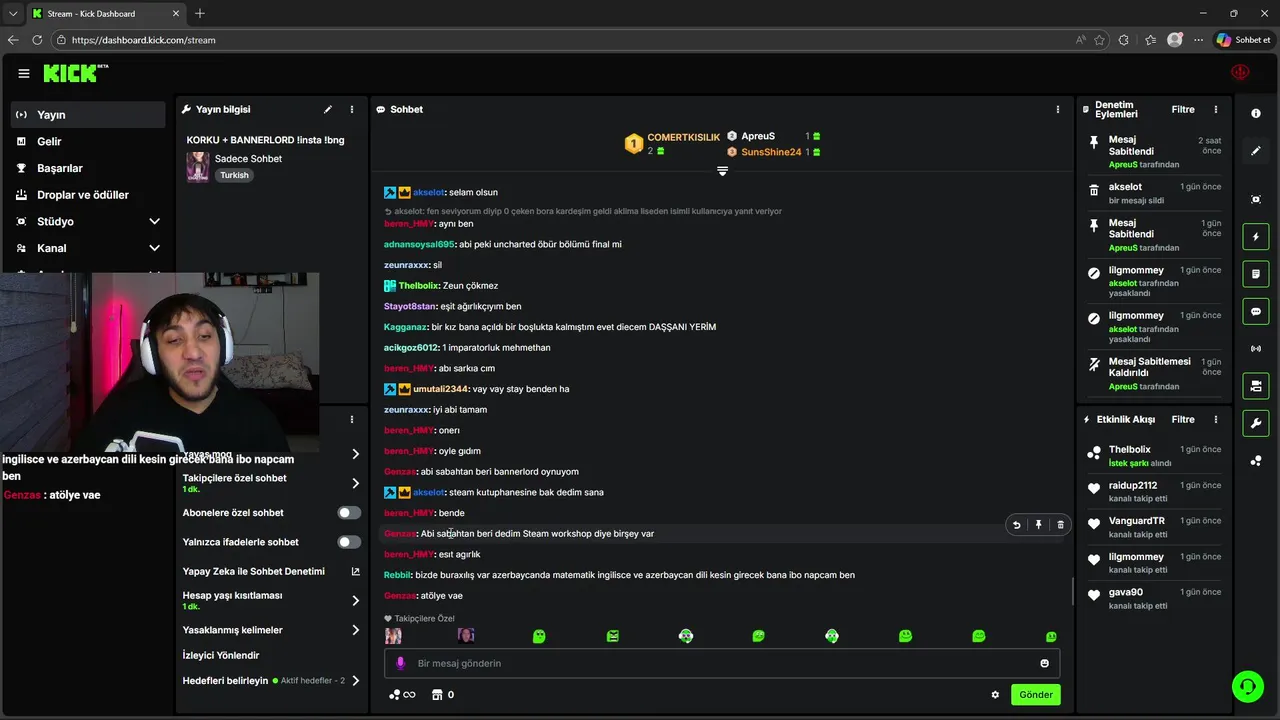Expand Yasaklanmış kelimeler settings
This screenshot has width=1280, height=720.
pyautogui.click(x=355, y=630)
